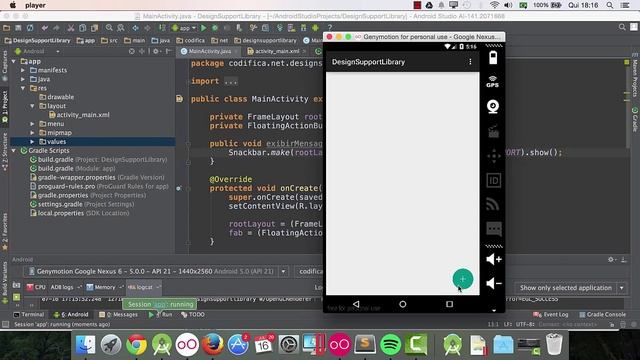Screen dimensions: 640x360
Task: Open the Event Log panel
Action: [551, 315]
